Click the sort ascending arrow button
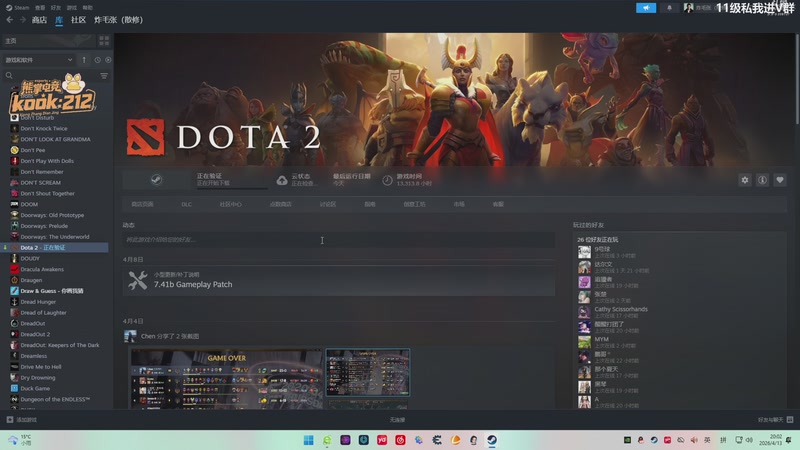The height and width of the screenshot is (450, 800). click(84, 60)
